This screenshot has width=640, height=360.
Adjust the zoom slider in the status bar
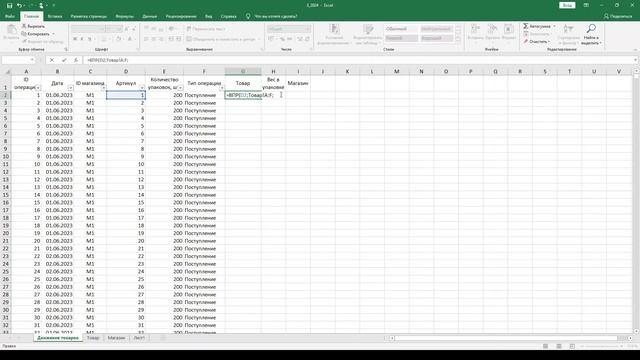coord(600,346)
